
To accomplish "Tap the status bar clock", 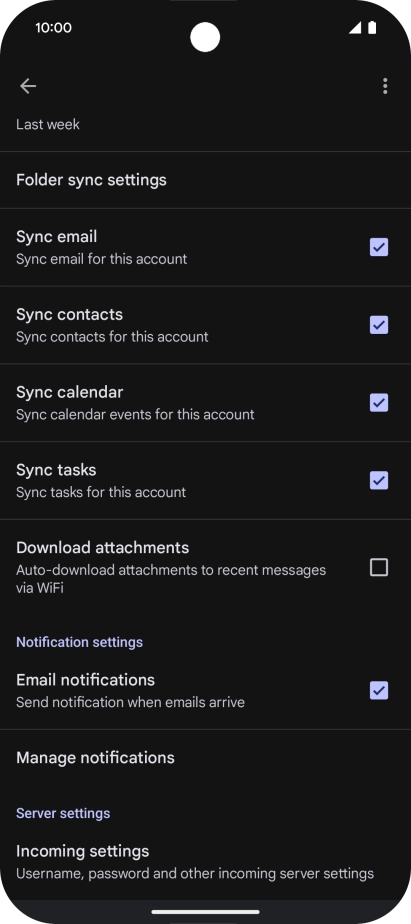I will (54, 28).
